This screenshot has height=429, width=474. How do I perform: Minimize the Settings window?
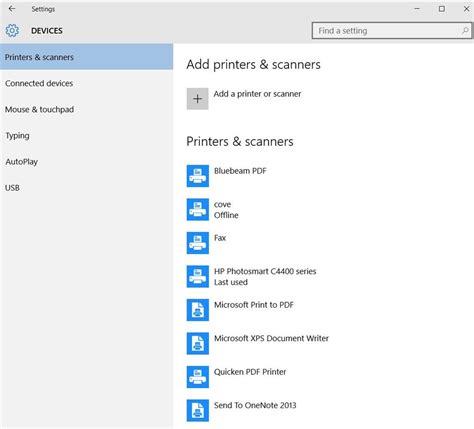coord(417,9)
